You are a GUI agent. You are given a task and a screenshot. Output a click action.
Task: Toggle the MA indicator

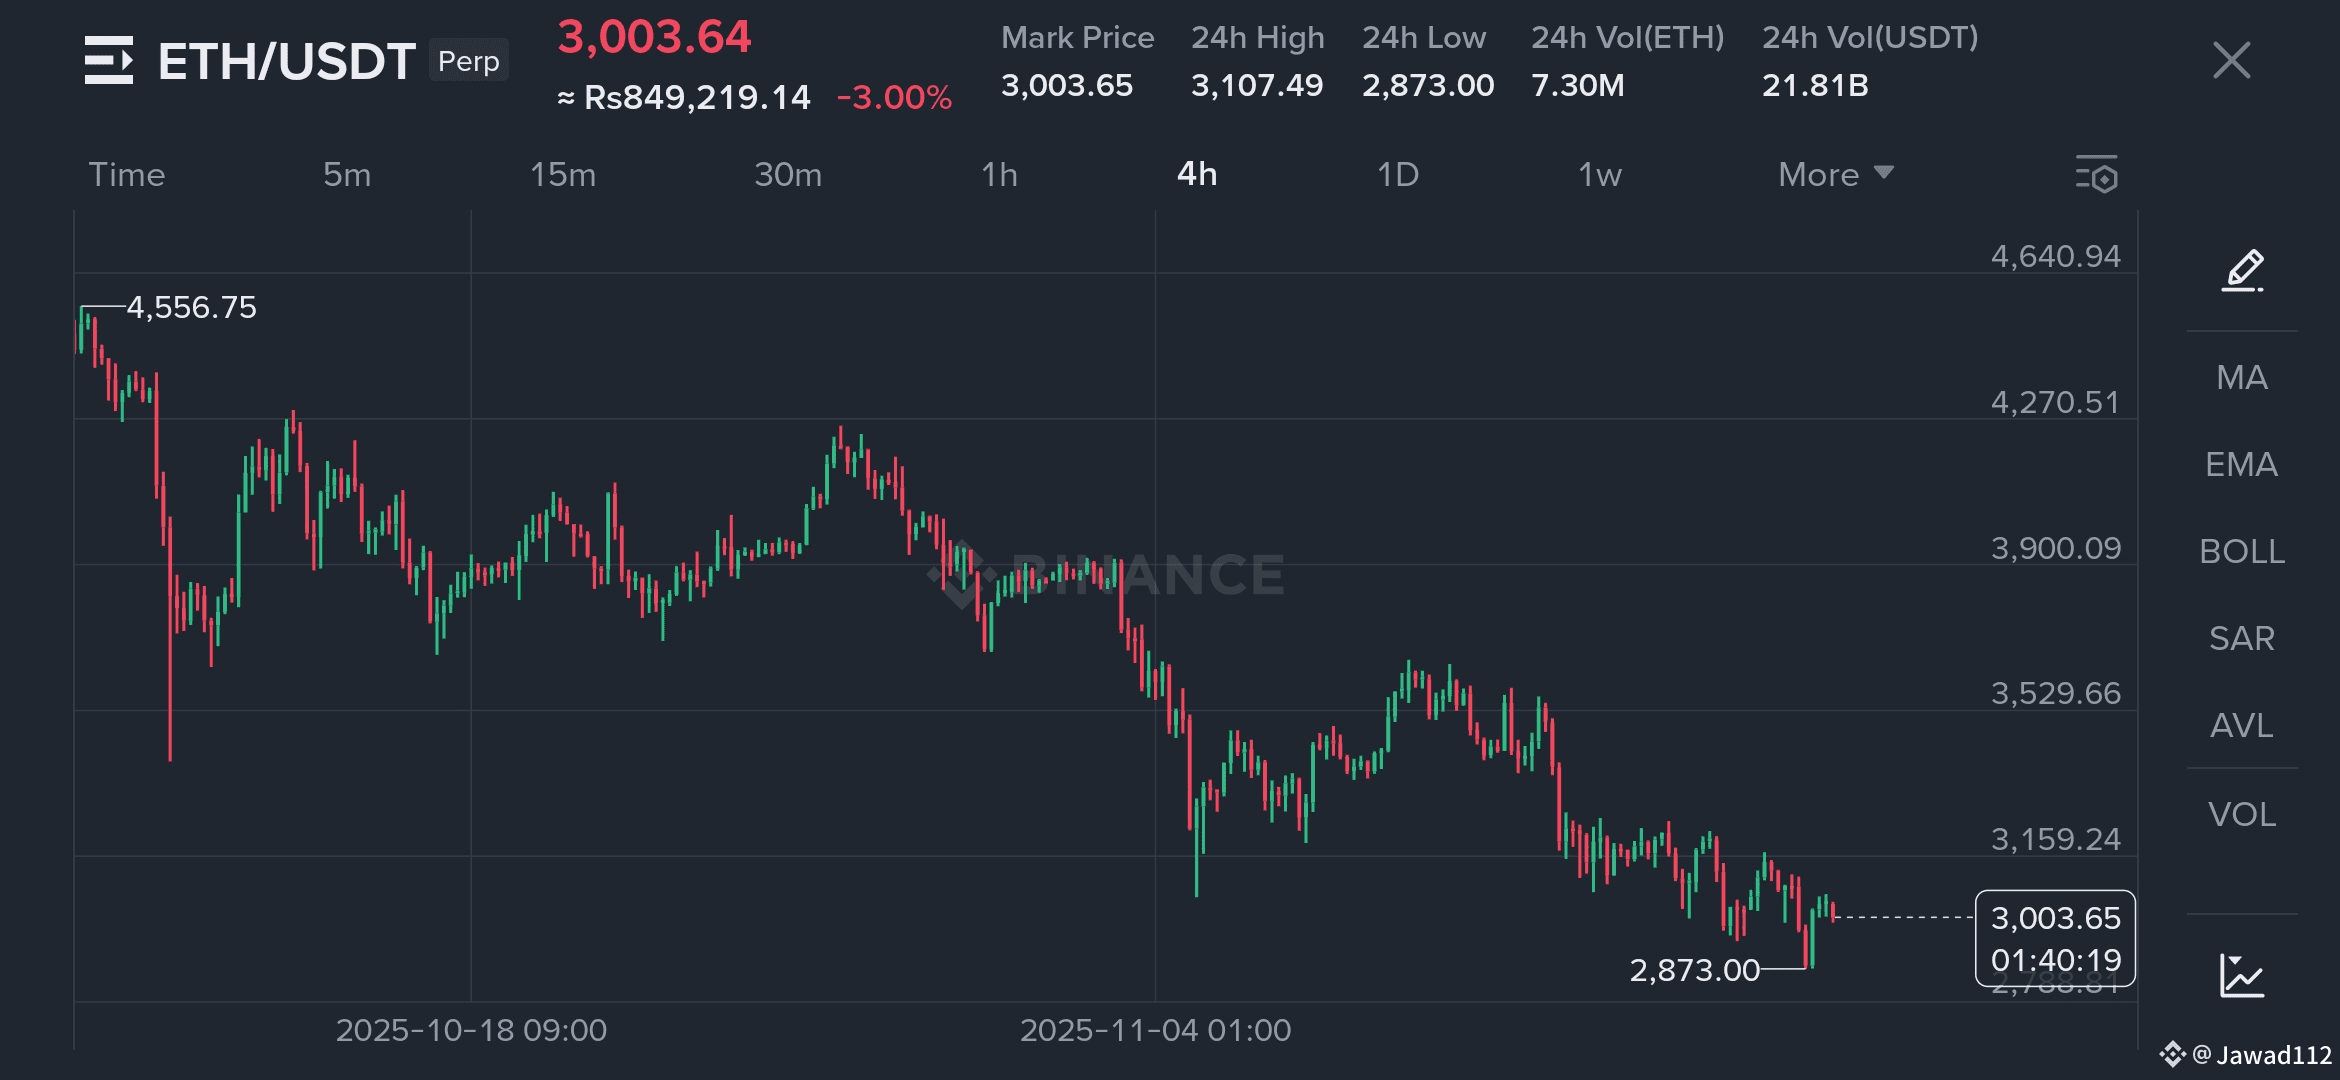2242,378
